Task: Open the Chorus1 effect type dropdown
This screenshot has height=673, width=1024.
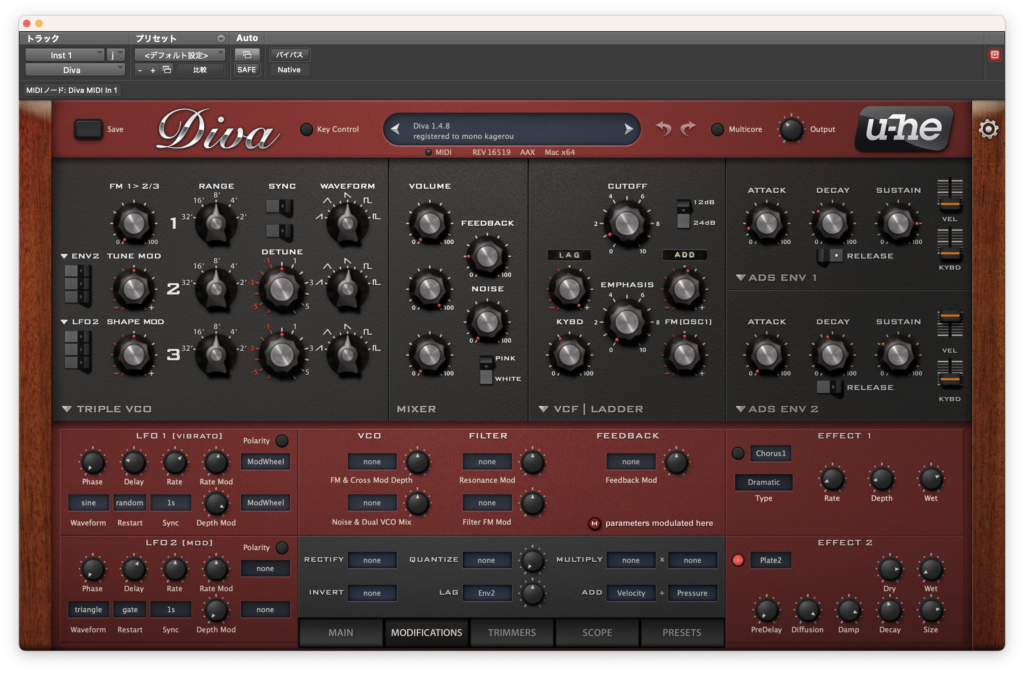Action: 771,453
